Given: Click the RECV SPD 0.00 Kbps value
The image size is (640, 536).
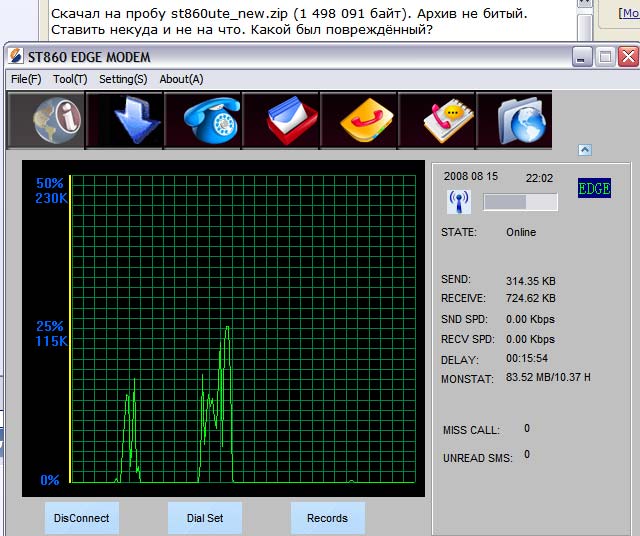Looking at the screenshot, I should point(530,339).
